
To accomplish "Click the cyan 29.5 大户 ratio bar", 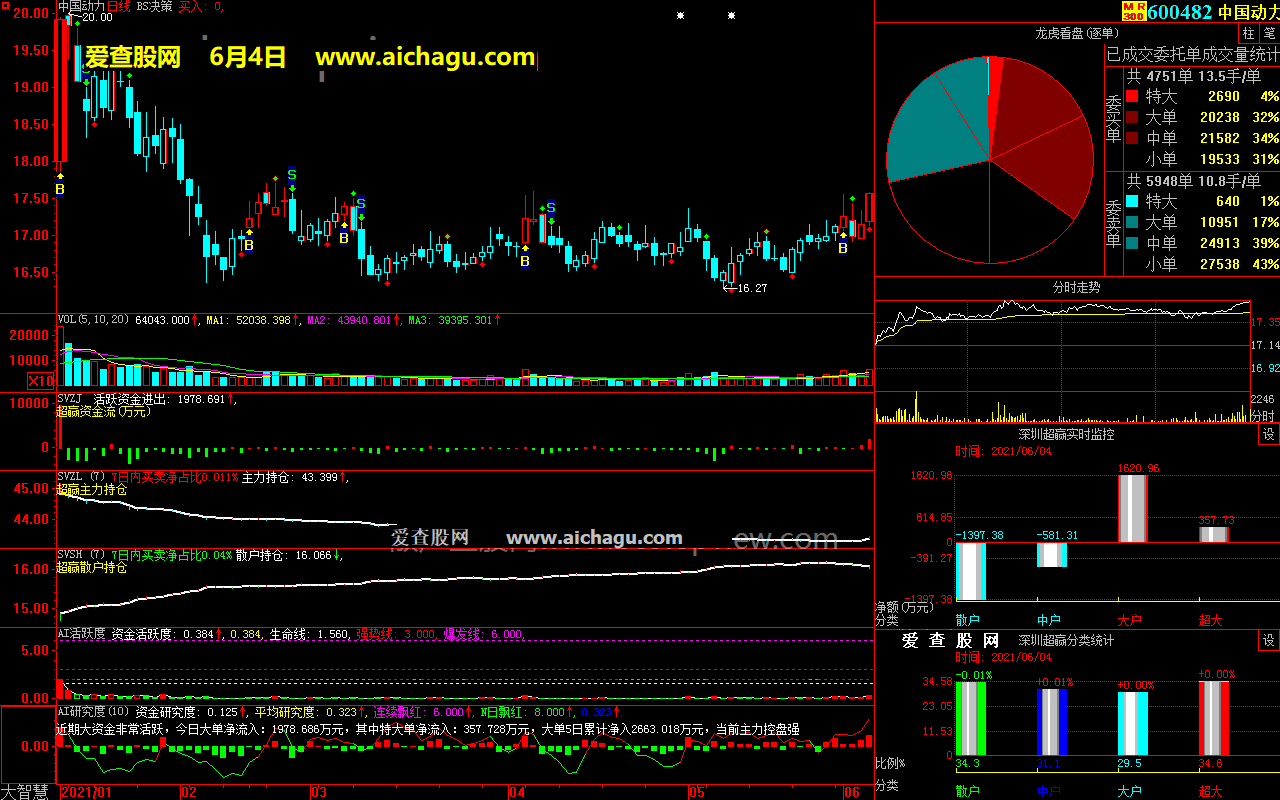I will click(1132, 723).
